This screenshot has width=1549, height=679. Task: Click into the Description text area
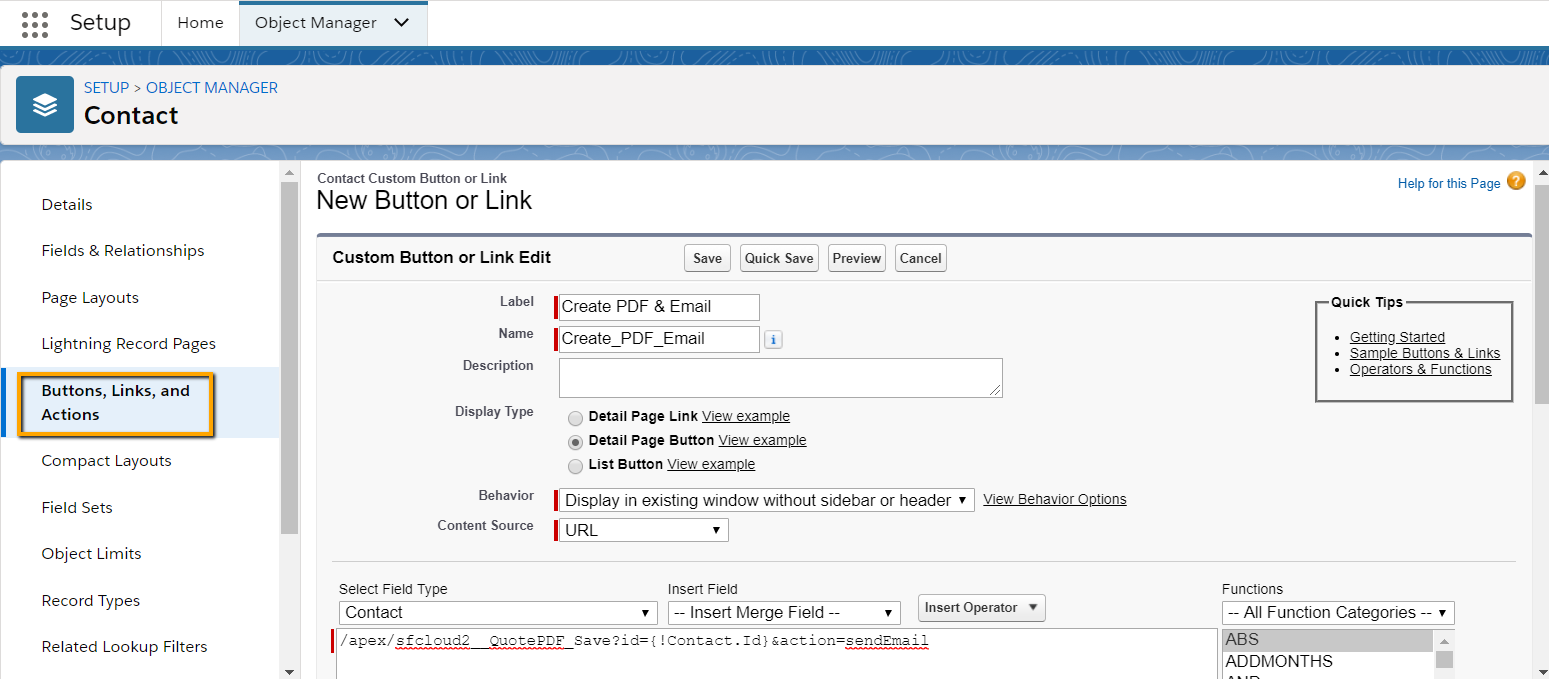[780, 378]
